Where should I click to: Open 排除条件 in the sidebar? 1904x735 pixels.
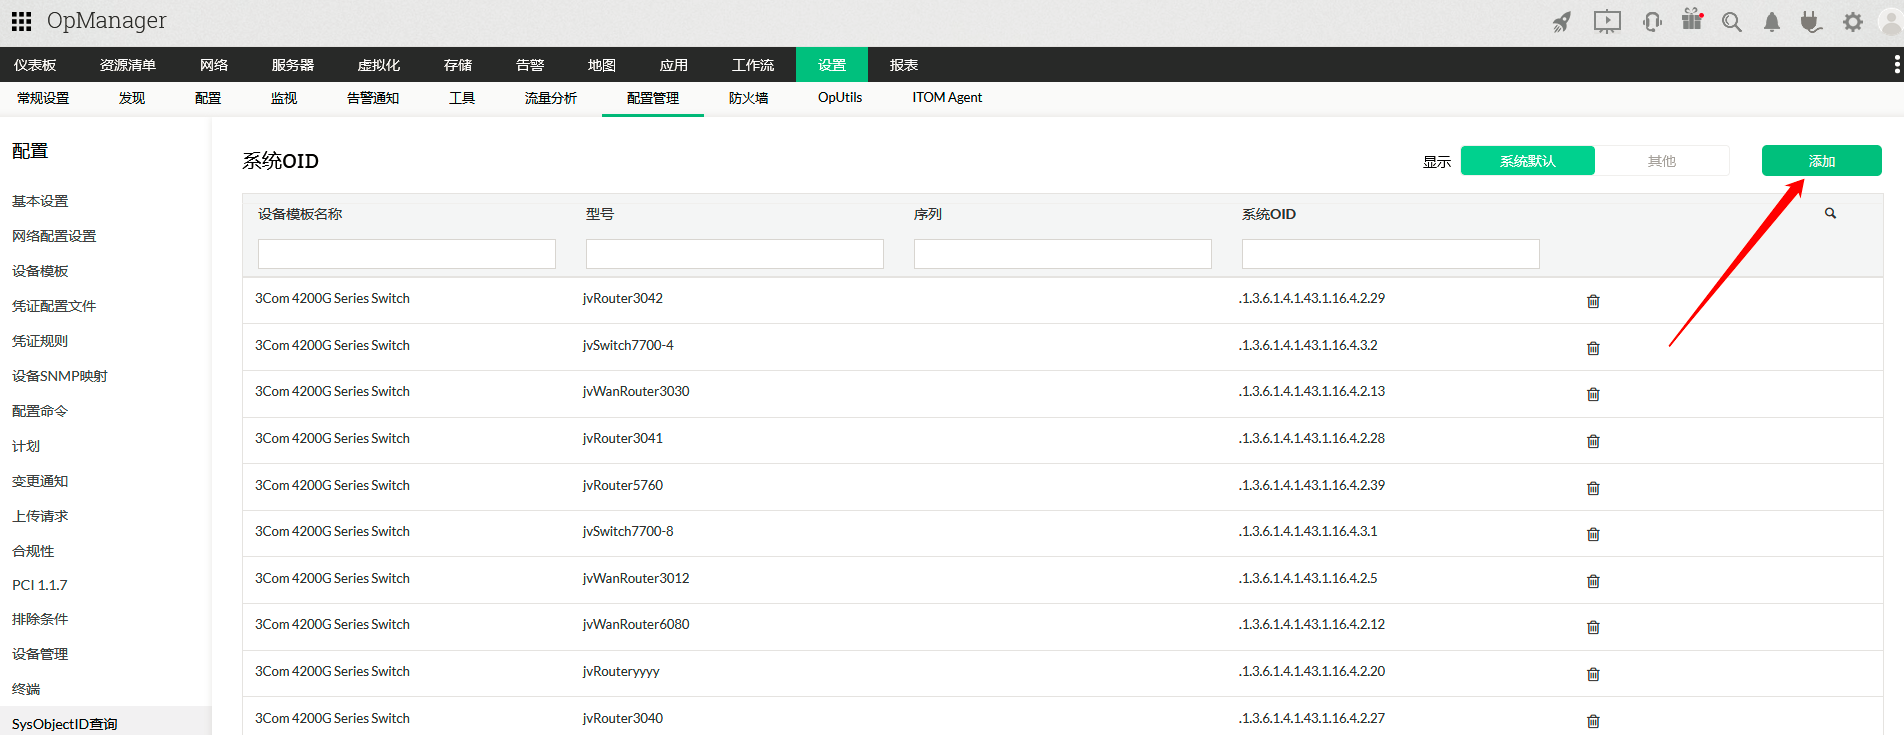pos(40,619)
